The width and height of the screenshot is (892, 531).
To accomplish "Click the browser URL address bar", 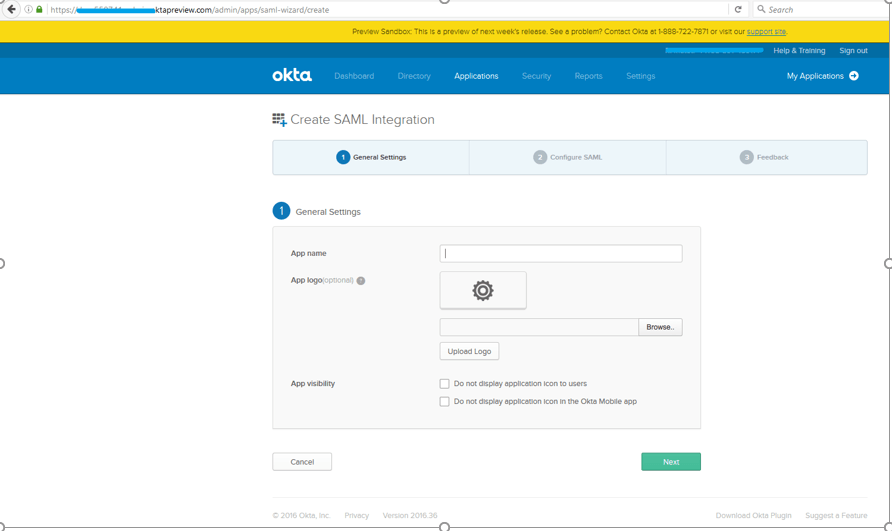I will [387, 10].
